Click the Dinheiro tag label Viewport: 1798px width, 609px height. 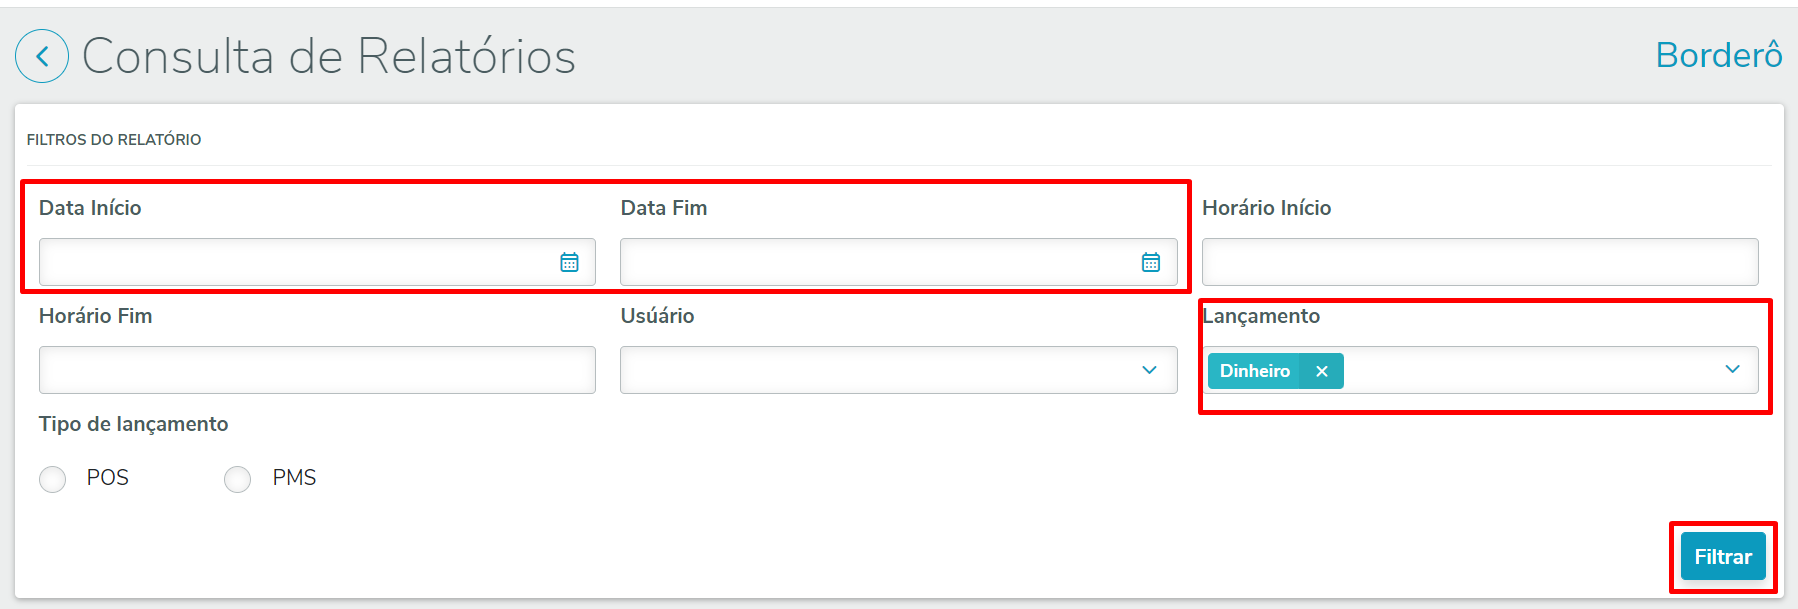(1254, 371)
